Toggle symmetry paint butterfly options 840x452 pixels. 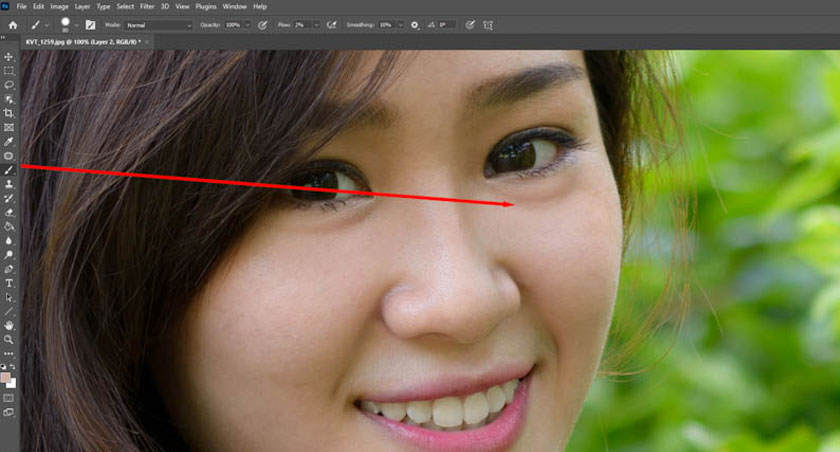pyautogui.click(x=488, y=25)
